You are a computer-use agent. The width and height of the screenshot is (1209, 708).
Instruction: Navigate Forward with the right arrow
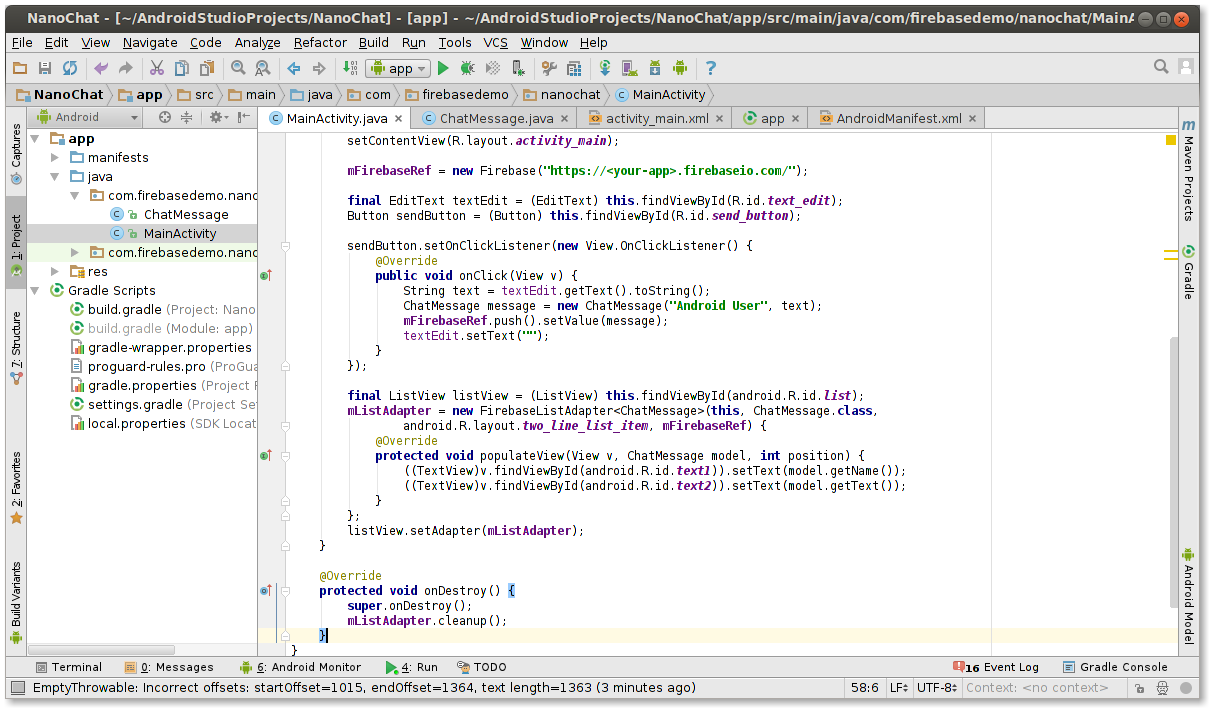pyautogui.click(x=319, y=68)
